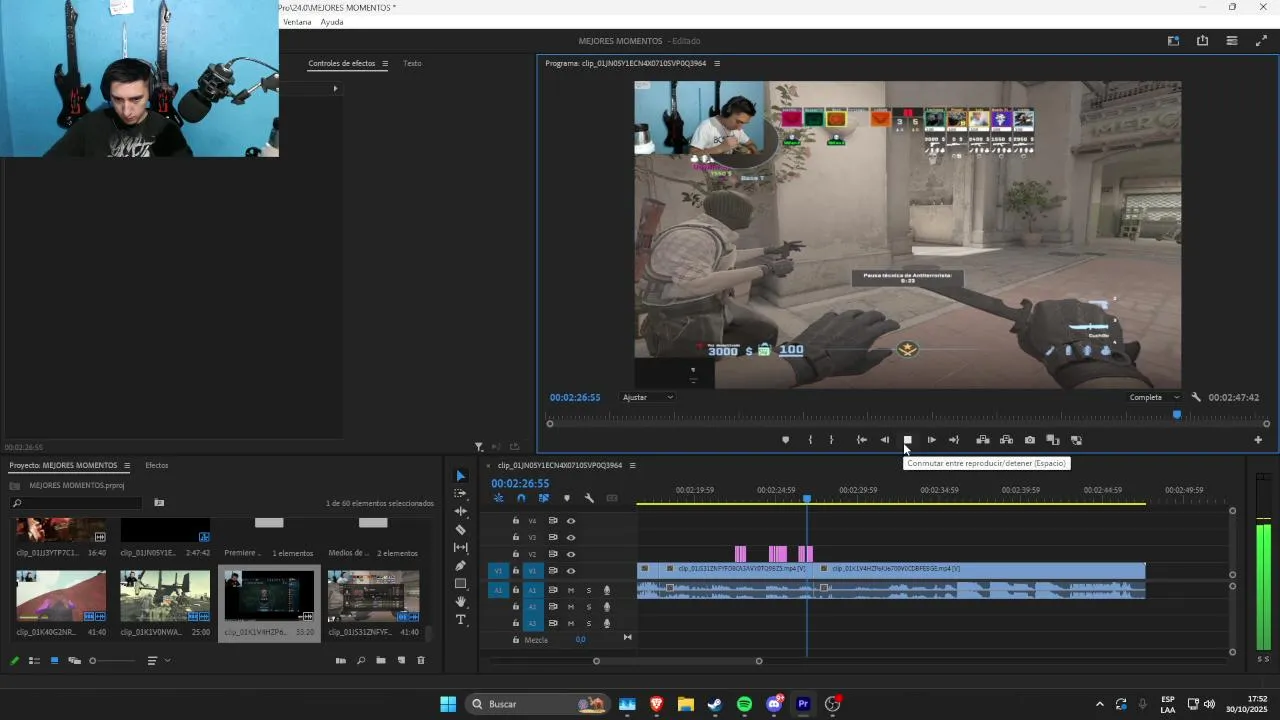
Task: Open Completa playback resolution dropdown
Action: click(1155, 397)
